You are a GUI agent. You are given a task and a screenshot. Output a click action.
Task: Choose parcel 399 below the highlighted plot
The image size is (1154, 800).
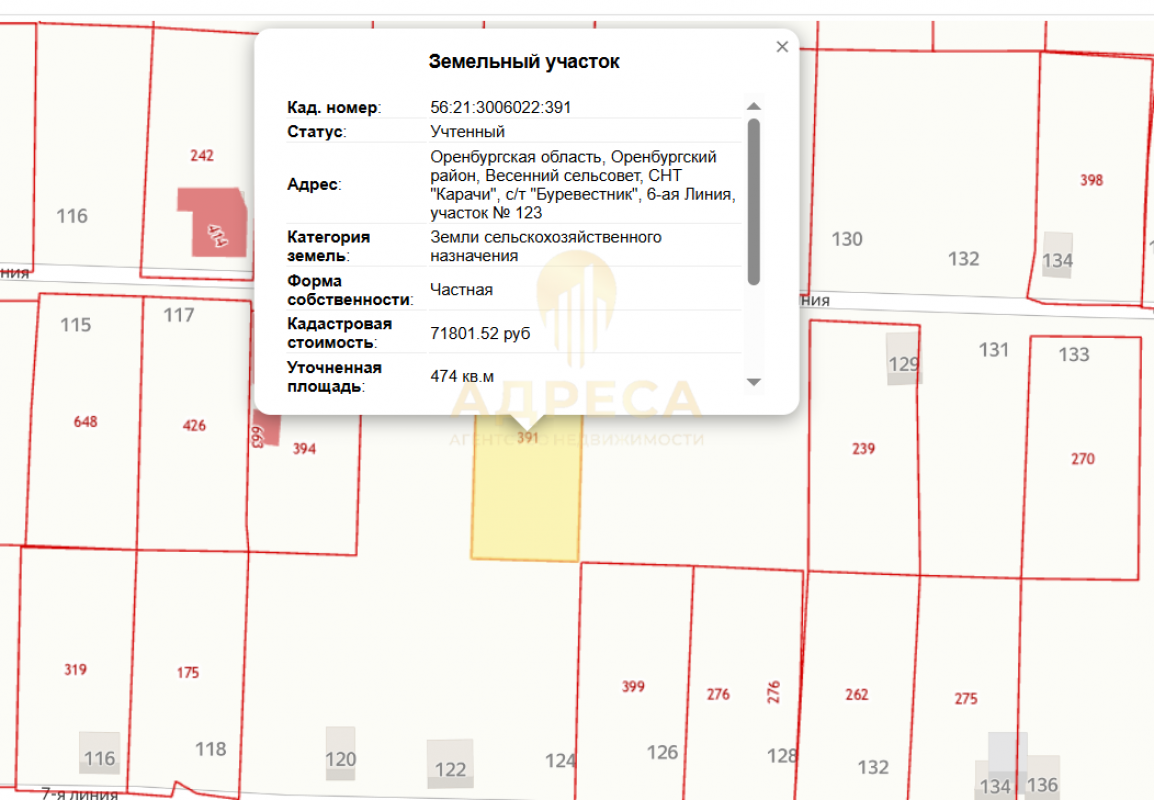[633, 686]
